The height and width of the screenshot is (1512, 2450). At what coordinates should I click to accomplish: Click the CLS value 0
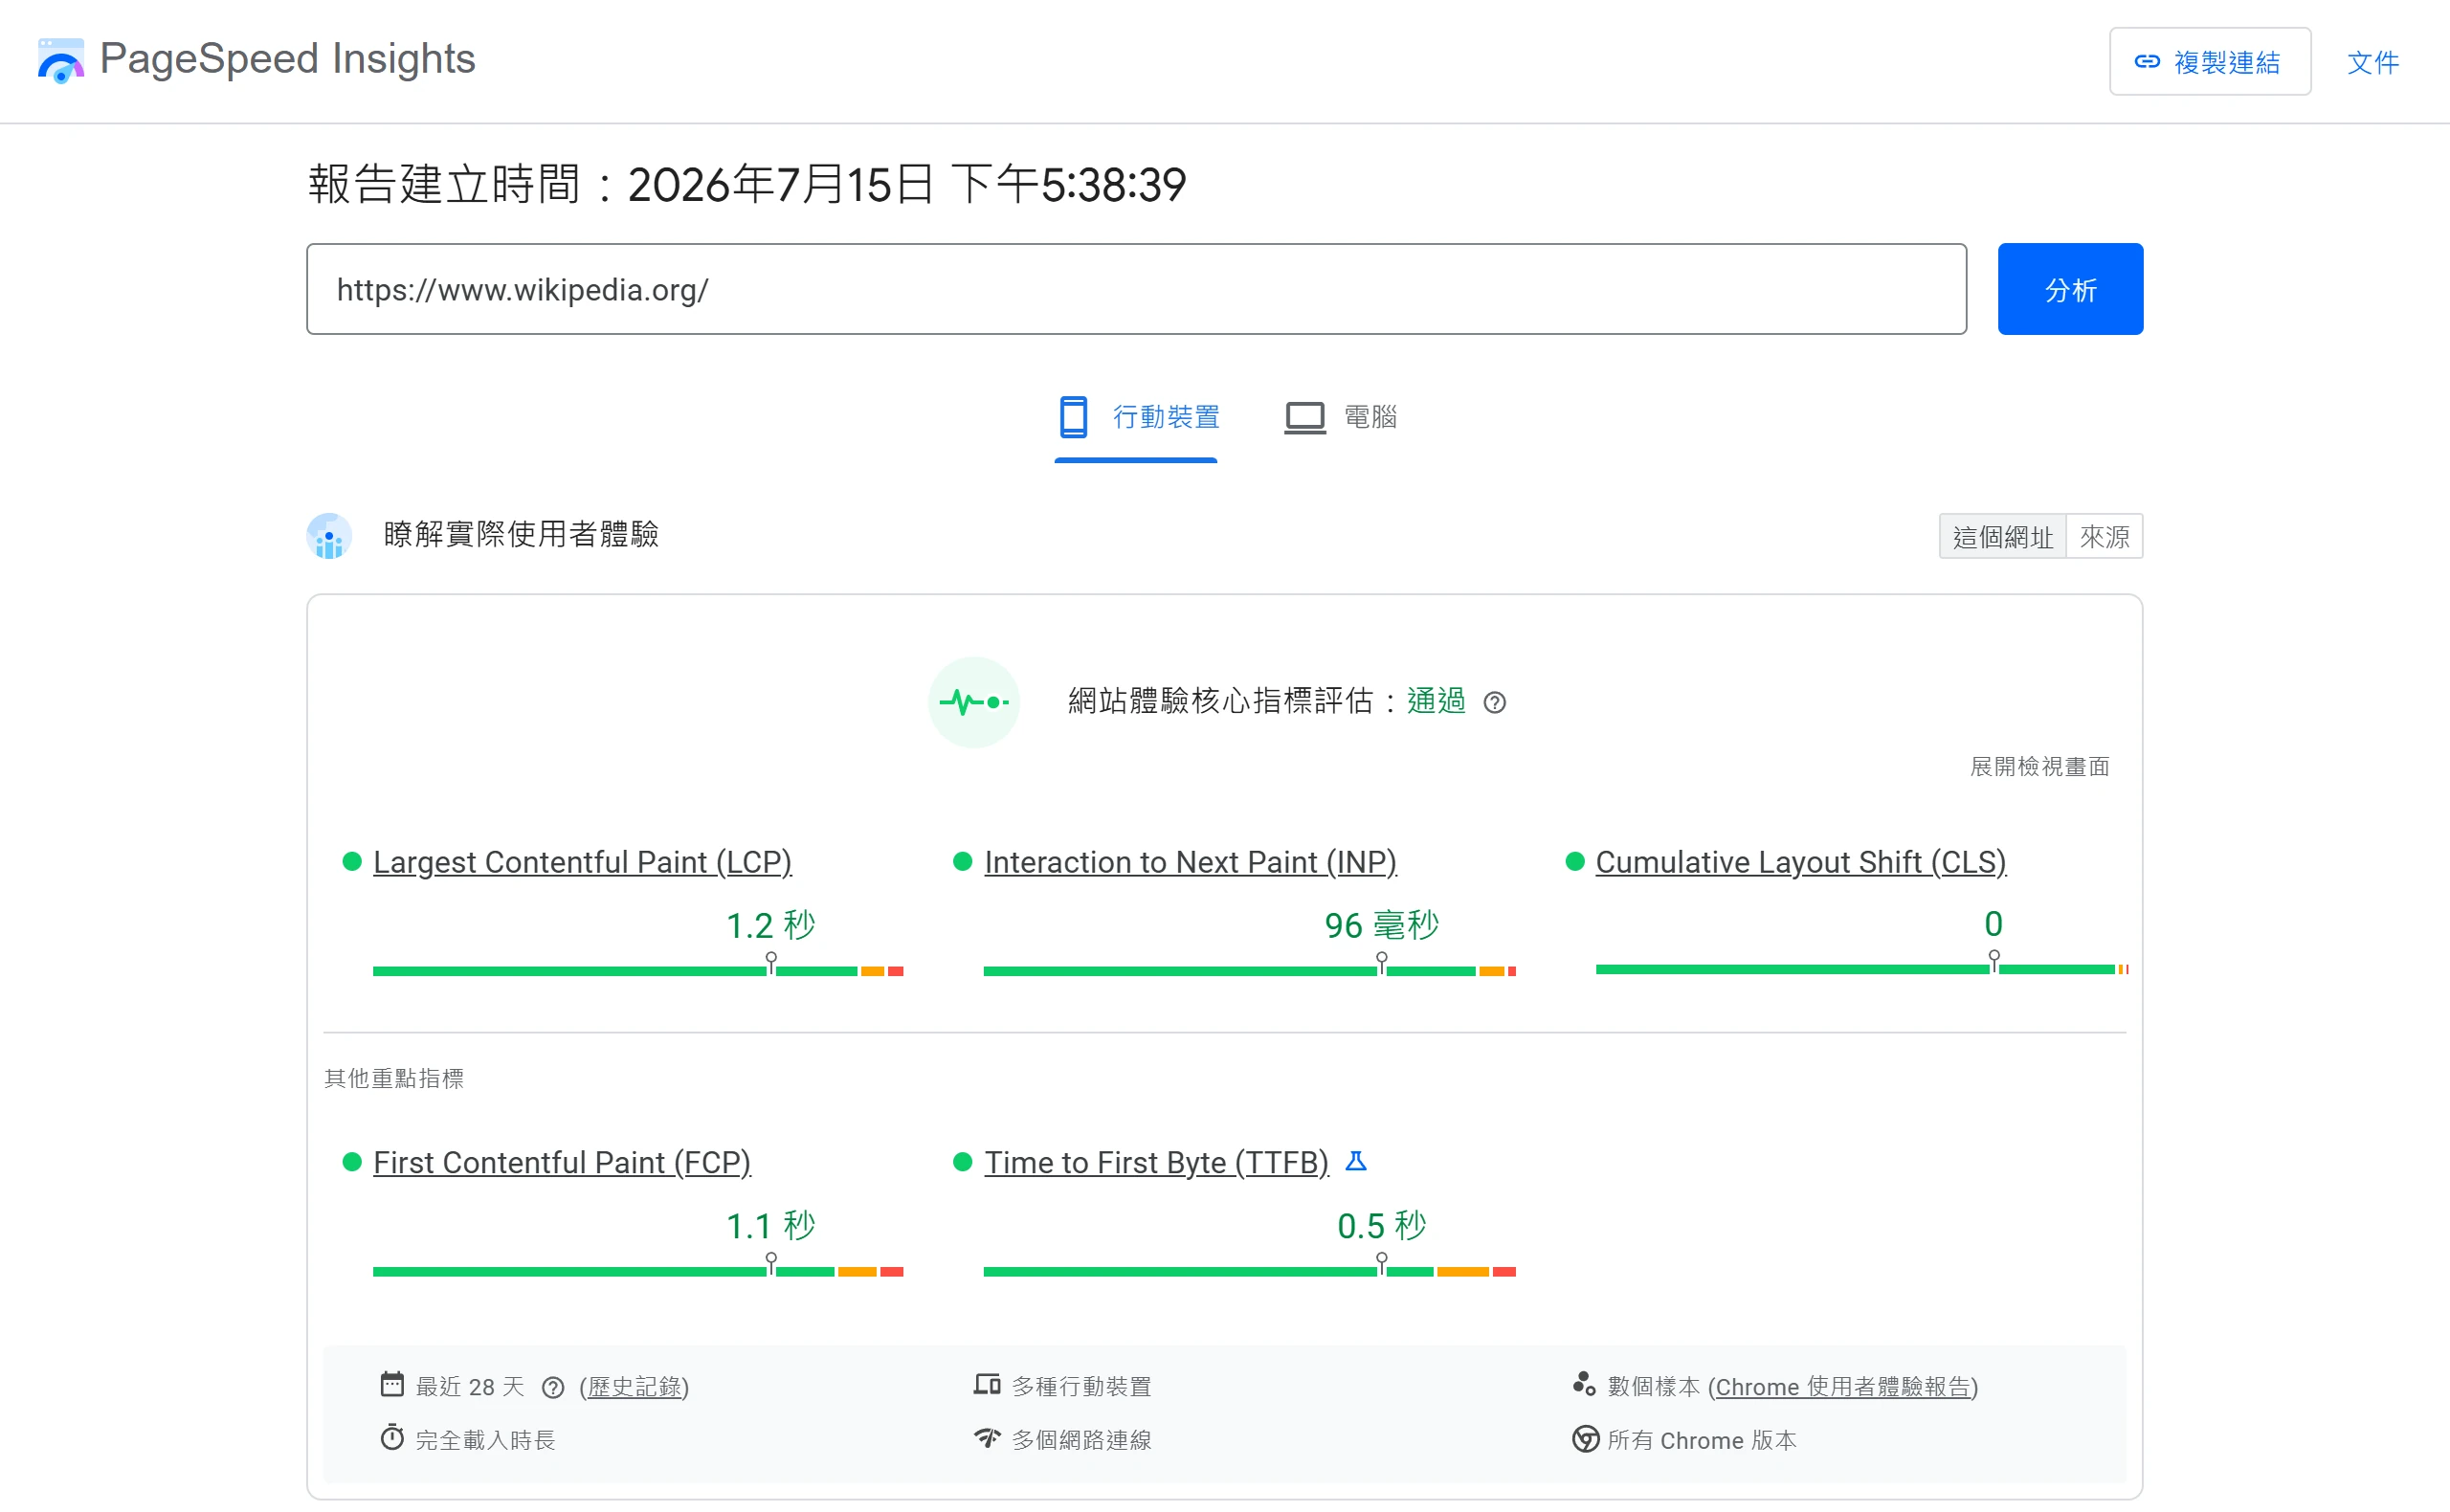[1993, 924]
